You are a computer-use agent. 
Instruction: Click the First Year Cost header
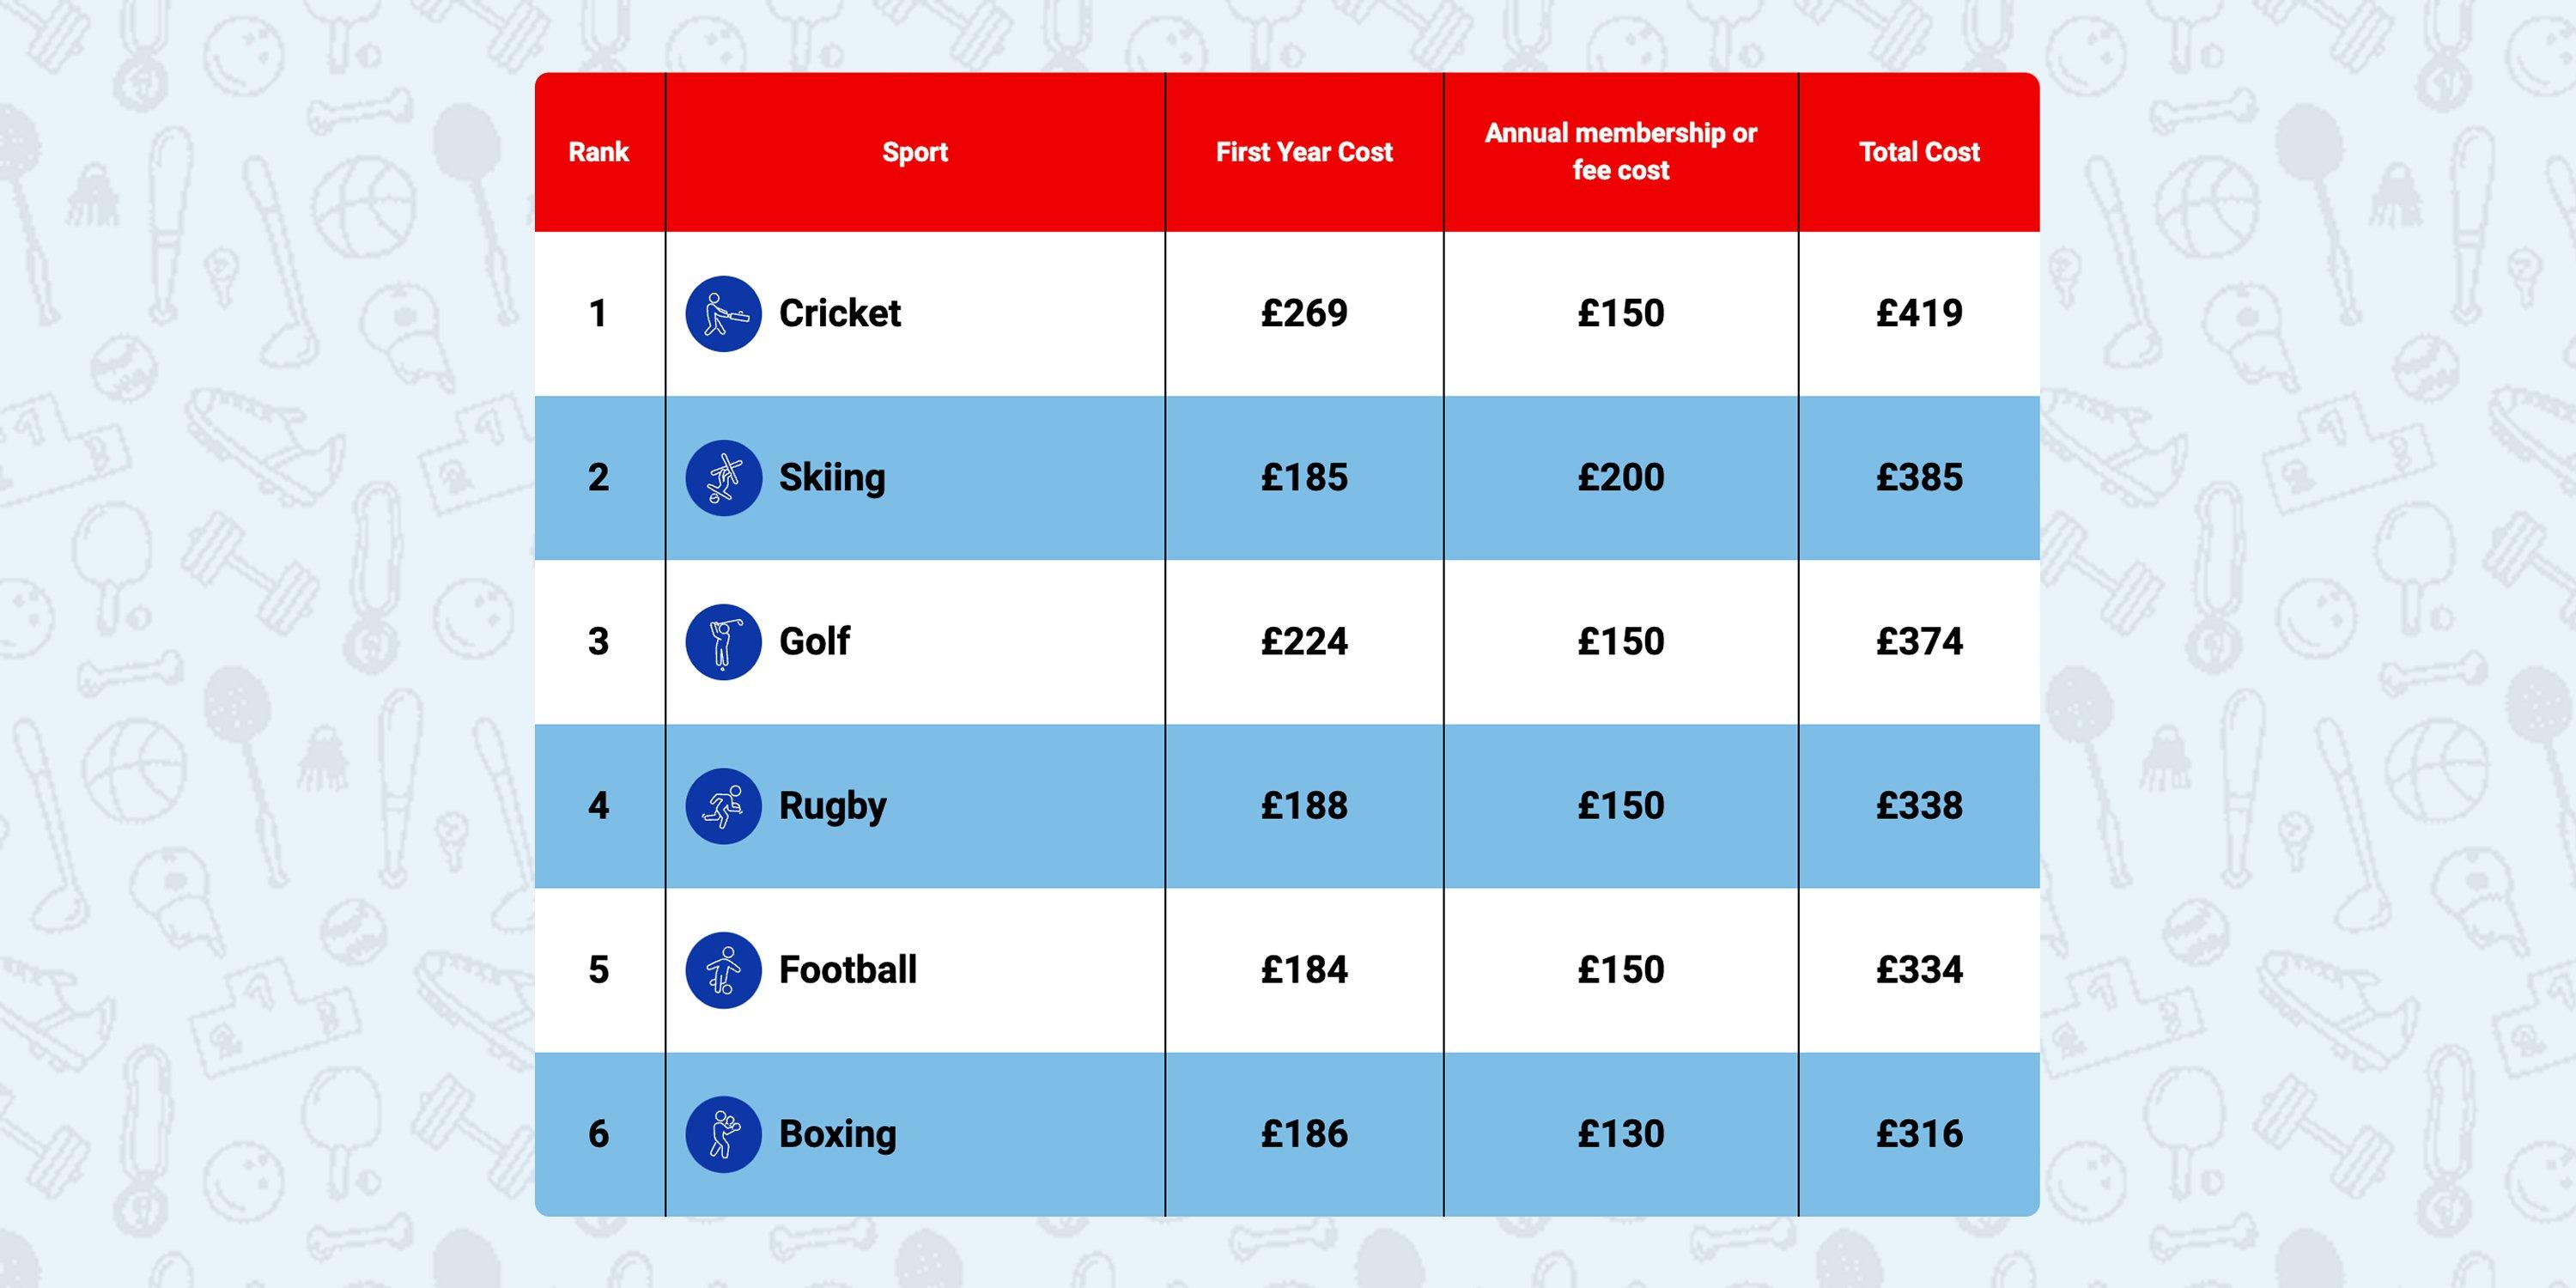[1303, 152]
